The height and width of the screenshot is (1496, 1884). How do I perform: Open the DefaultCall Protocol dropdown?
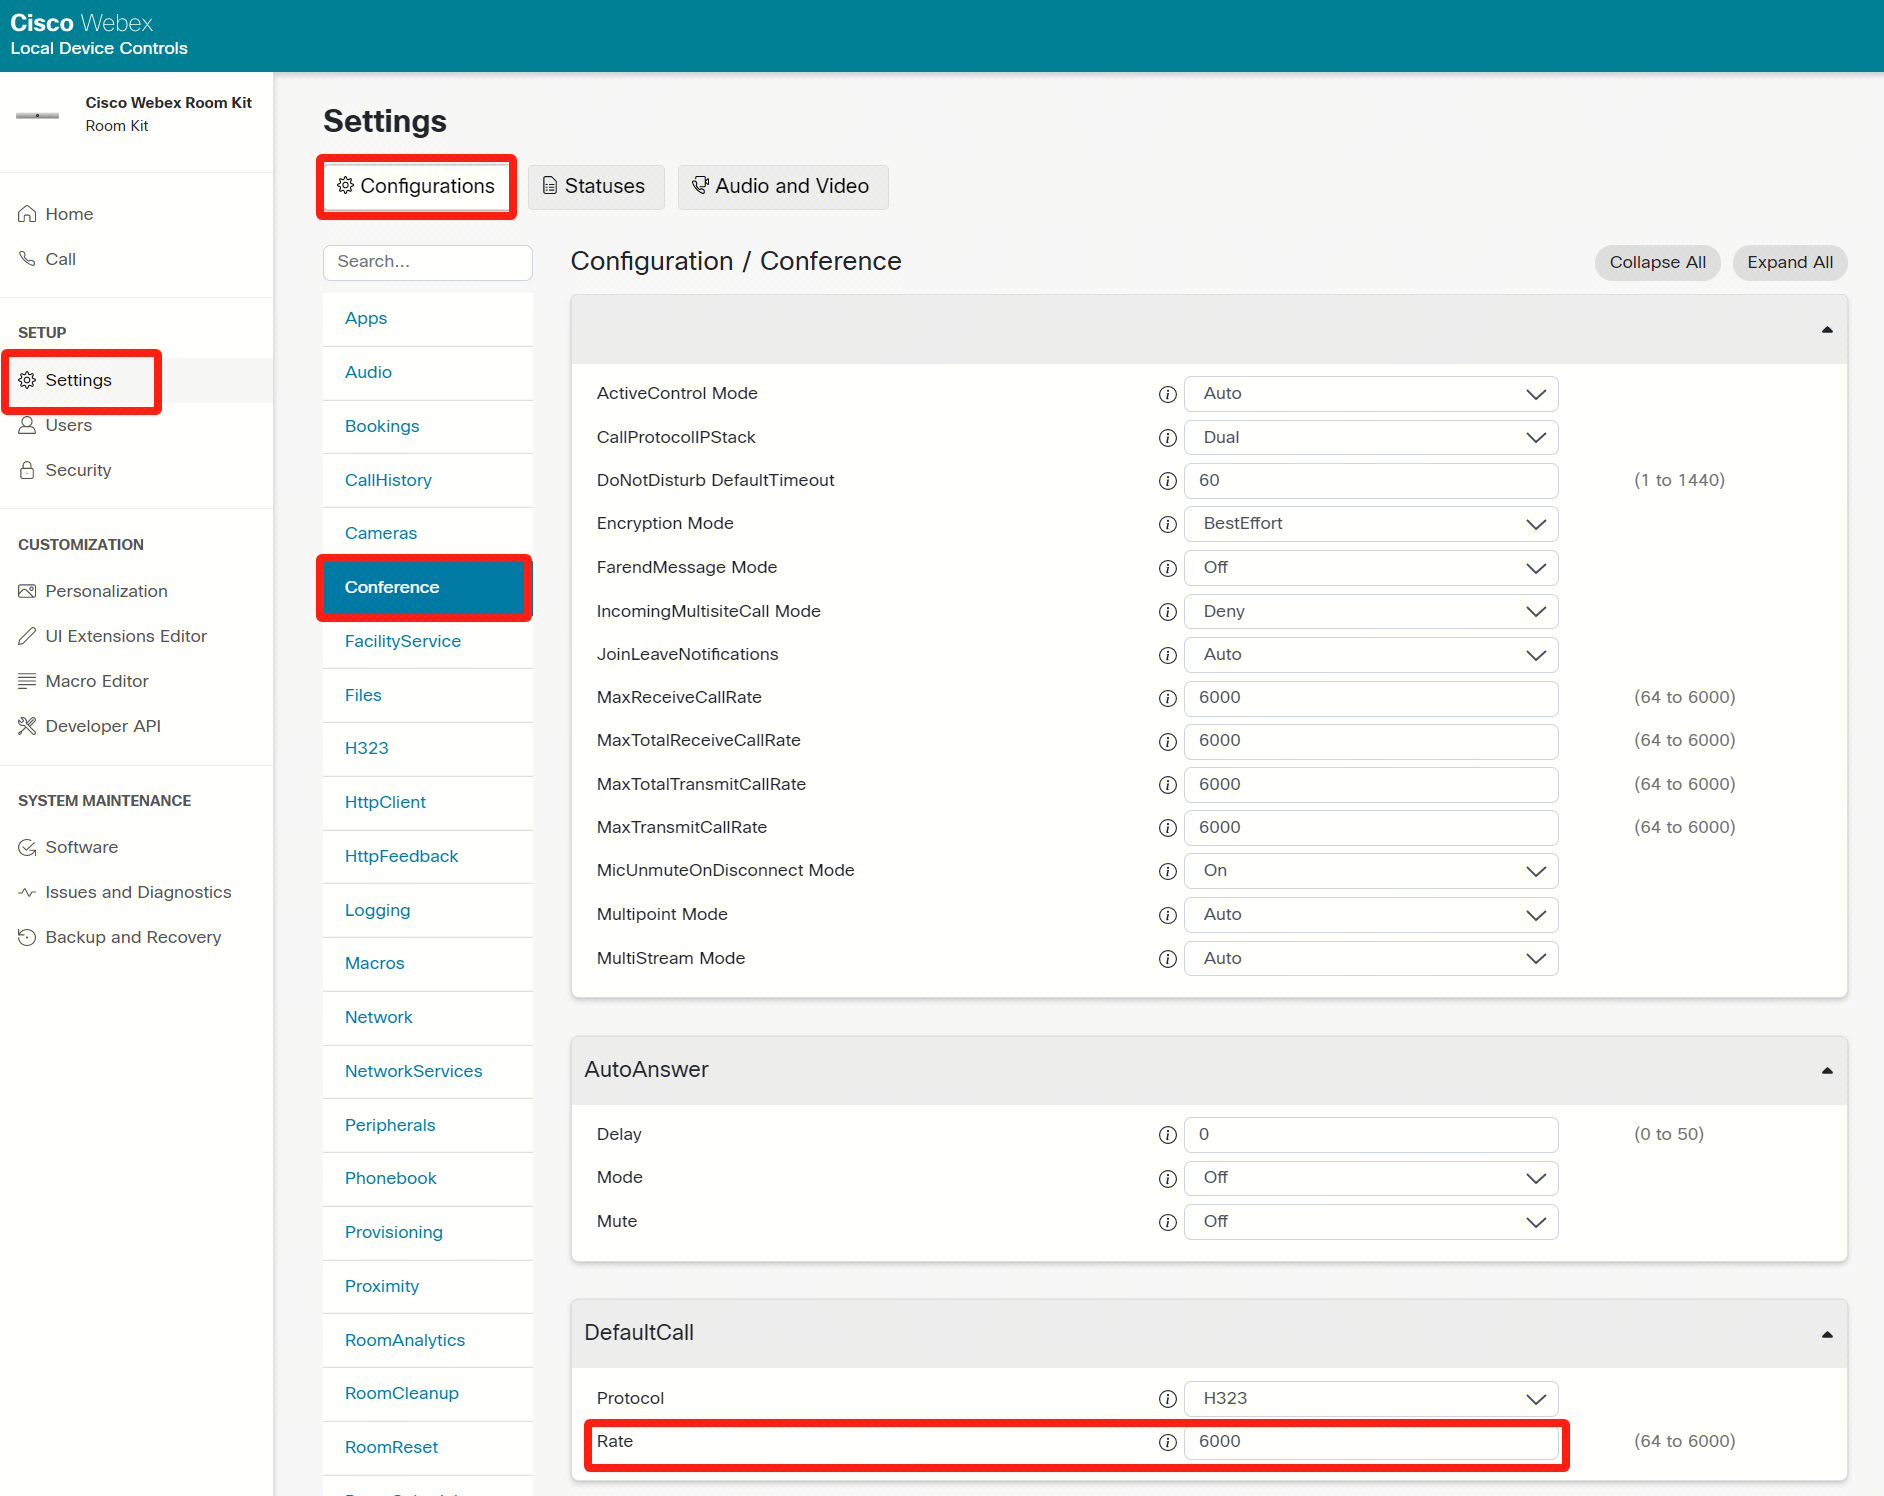(x=1370, y=1398)
